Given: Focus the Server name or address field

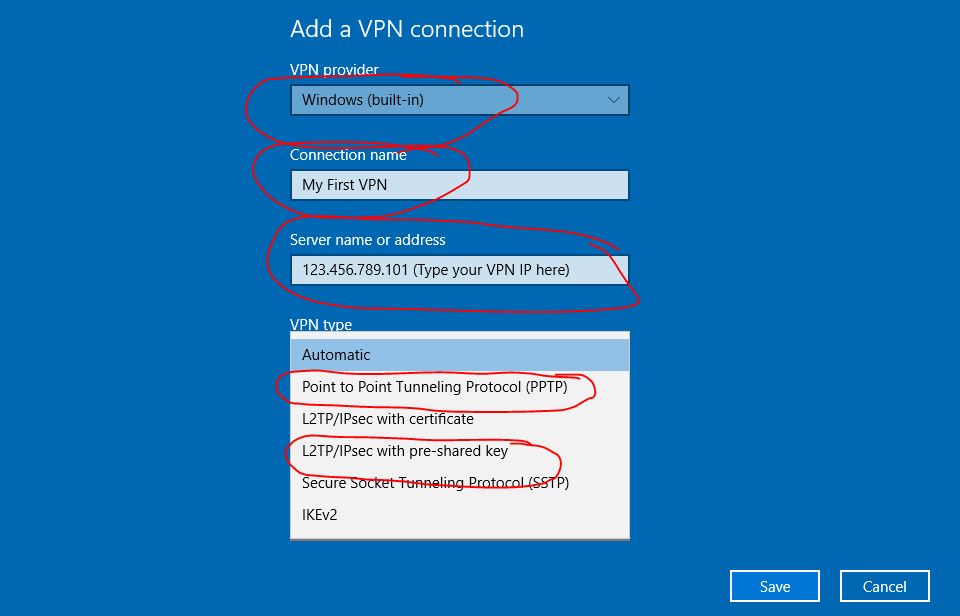Looking at the screenshot, I should coord(460,270).
